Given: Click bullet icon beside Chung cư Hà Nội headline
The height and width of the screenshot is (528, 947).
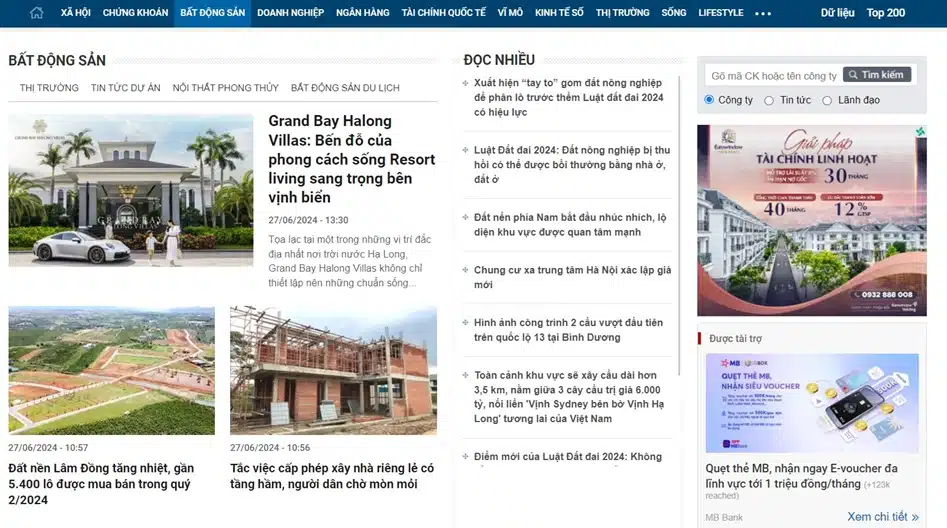Looking at the screenshot, I should click(466, 271).
